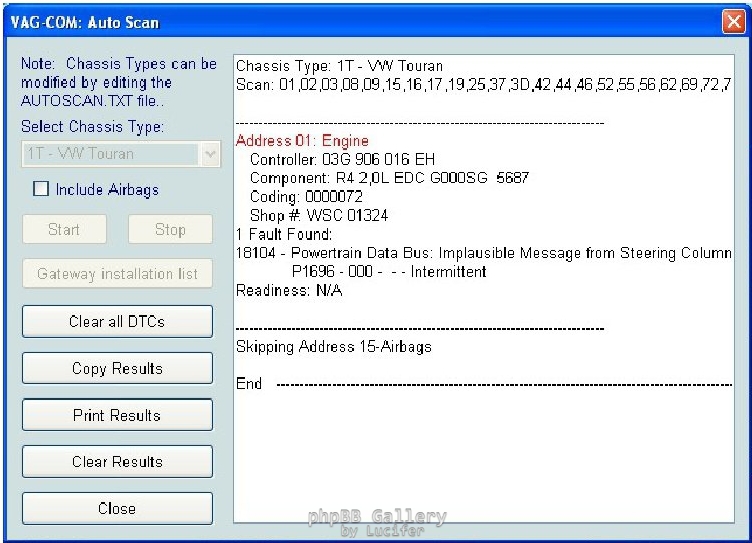This screenshot has width=752, height=543.
Task: Open the Select Chassis Type dropdown arrow
Action: coord(210,154)
